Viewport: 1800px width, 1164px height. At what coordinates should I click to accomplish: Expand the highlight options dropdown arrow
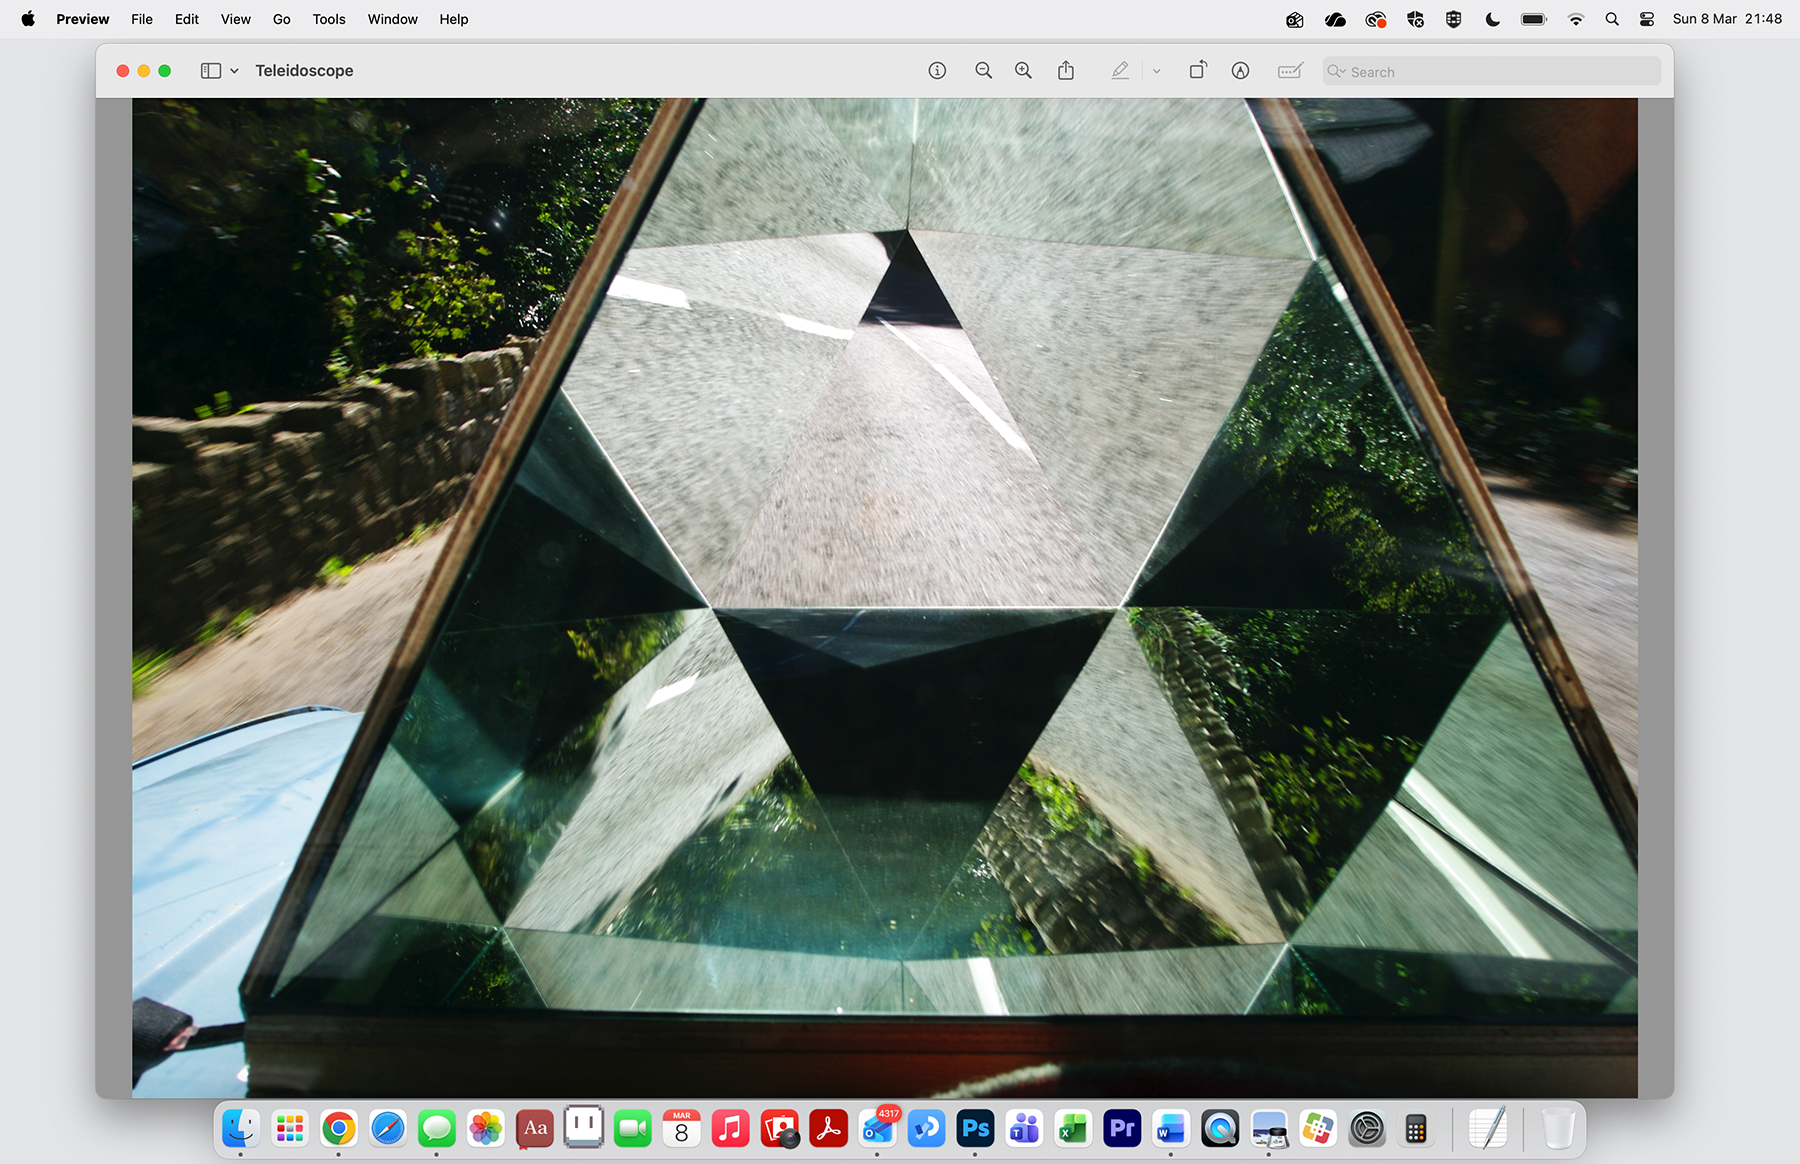[x=1156, y=71]
